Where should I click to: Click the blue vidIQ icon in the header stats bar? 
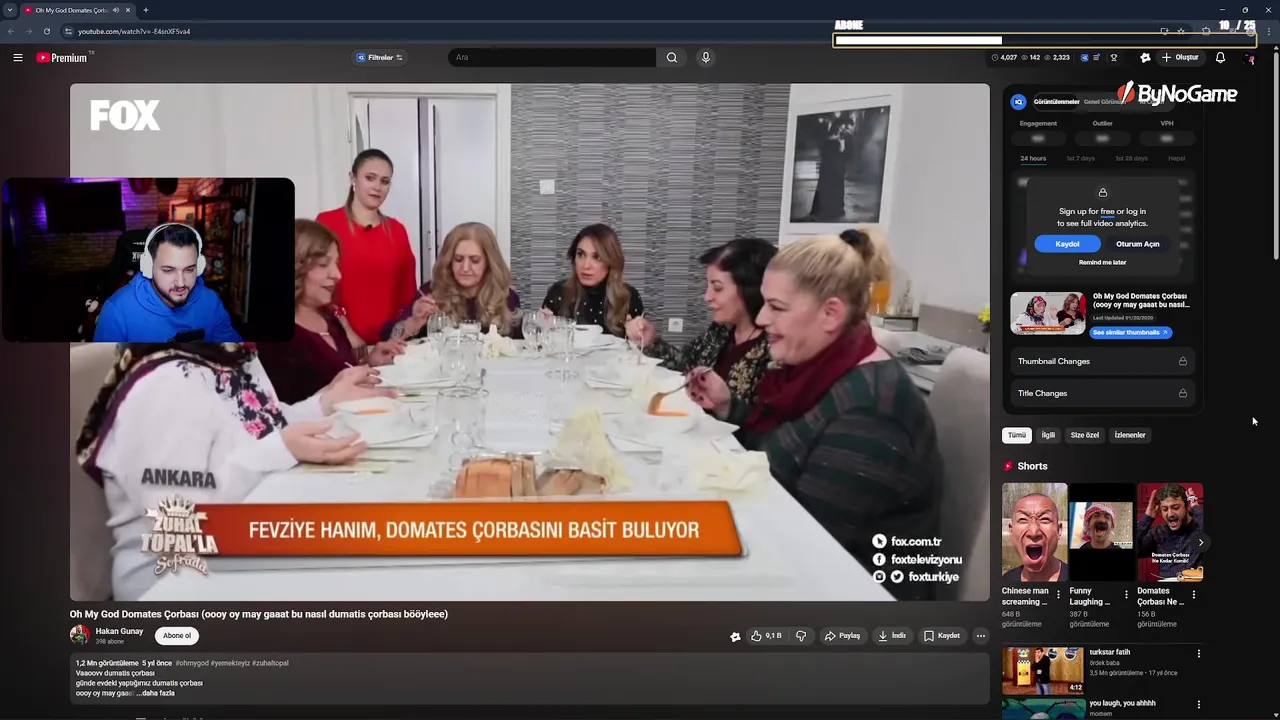1085,58
